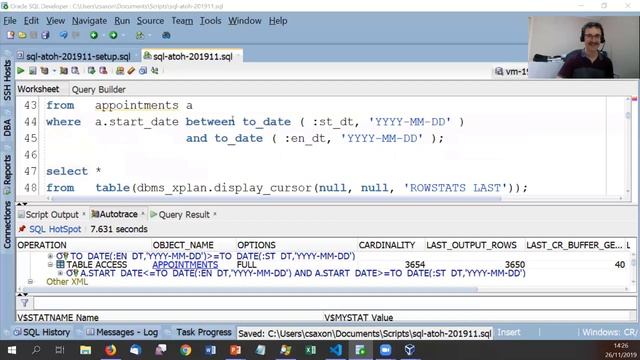Click the filter funnel icon

(24, 303)
